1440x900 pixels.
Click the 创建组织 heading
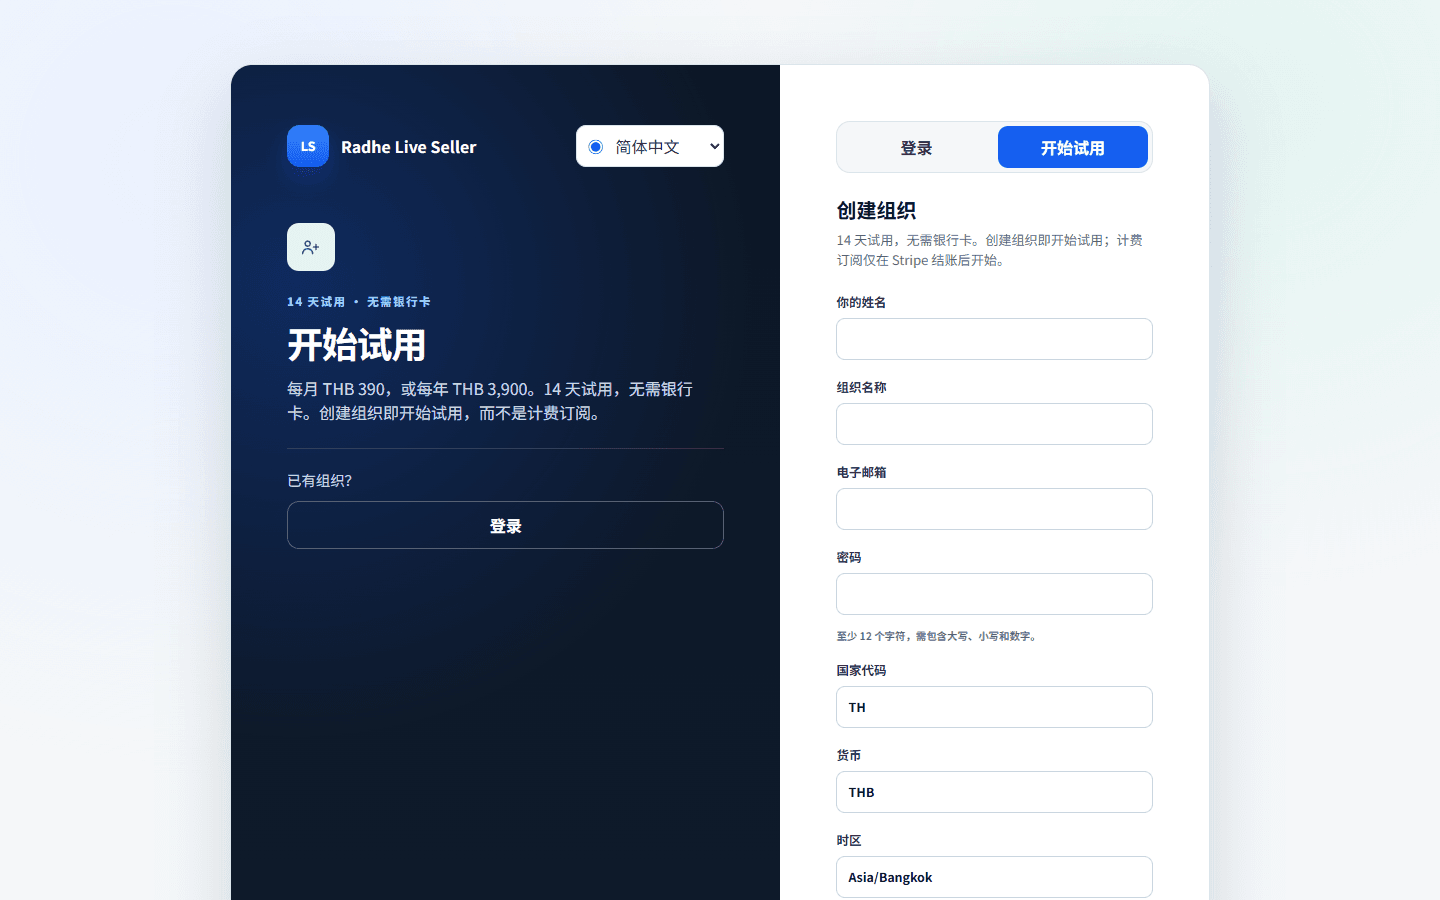pos(876,211)
